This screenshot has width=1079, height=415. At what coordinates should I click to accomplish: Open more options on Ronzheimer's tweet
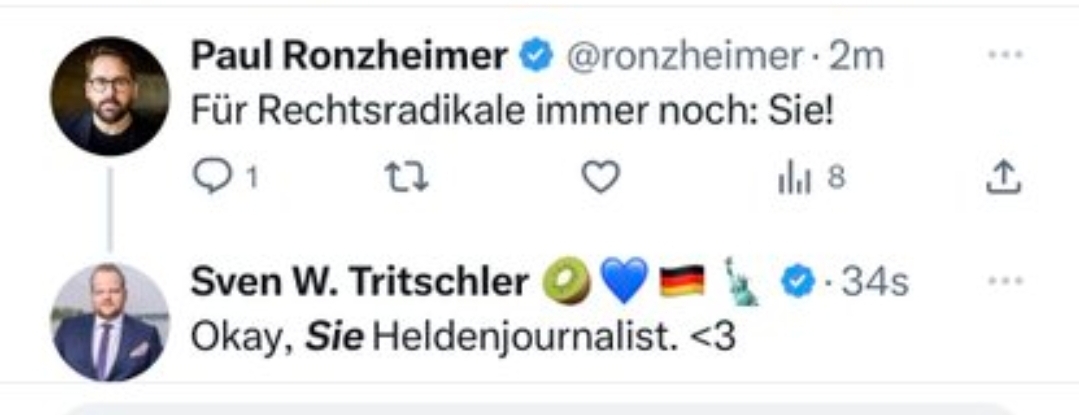[1004, 56]
